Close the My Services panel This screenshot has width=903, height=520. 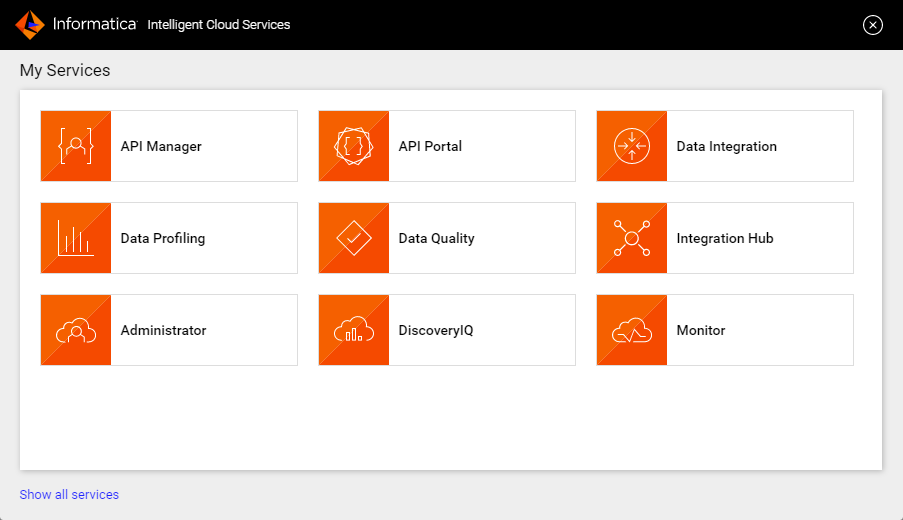[873, 25]
